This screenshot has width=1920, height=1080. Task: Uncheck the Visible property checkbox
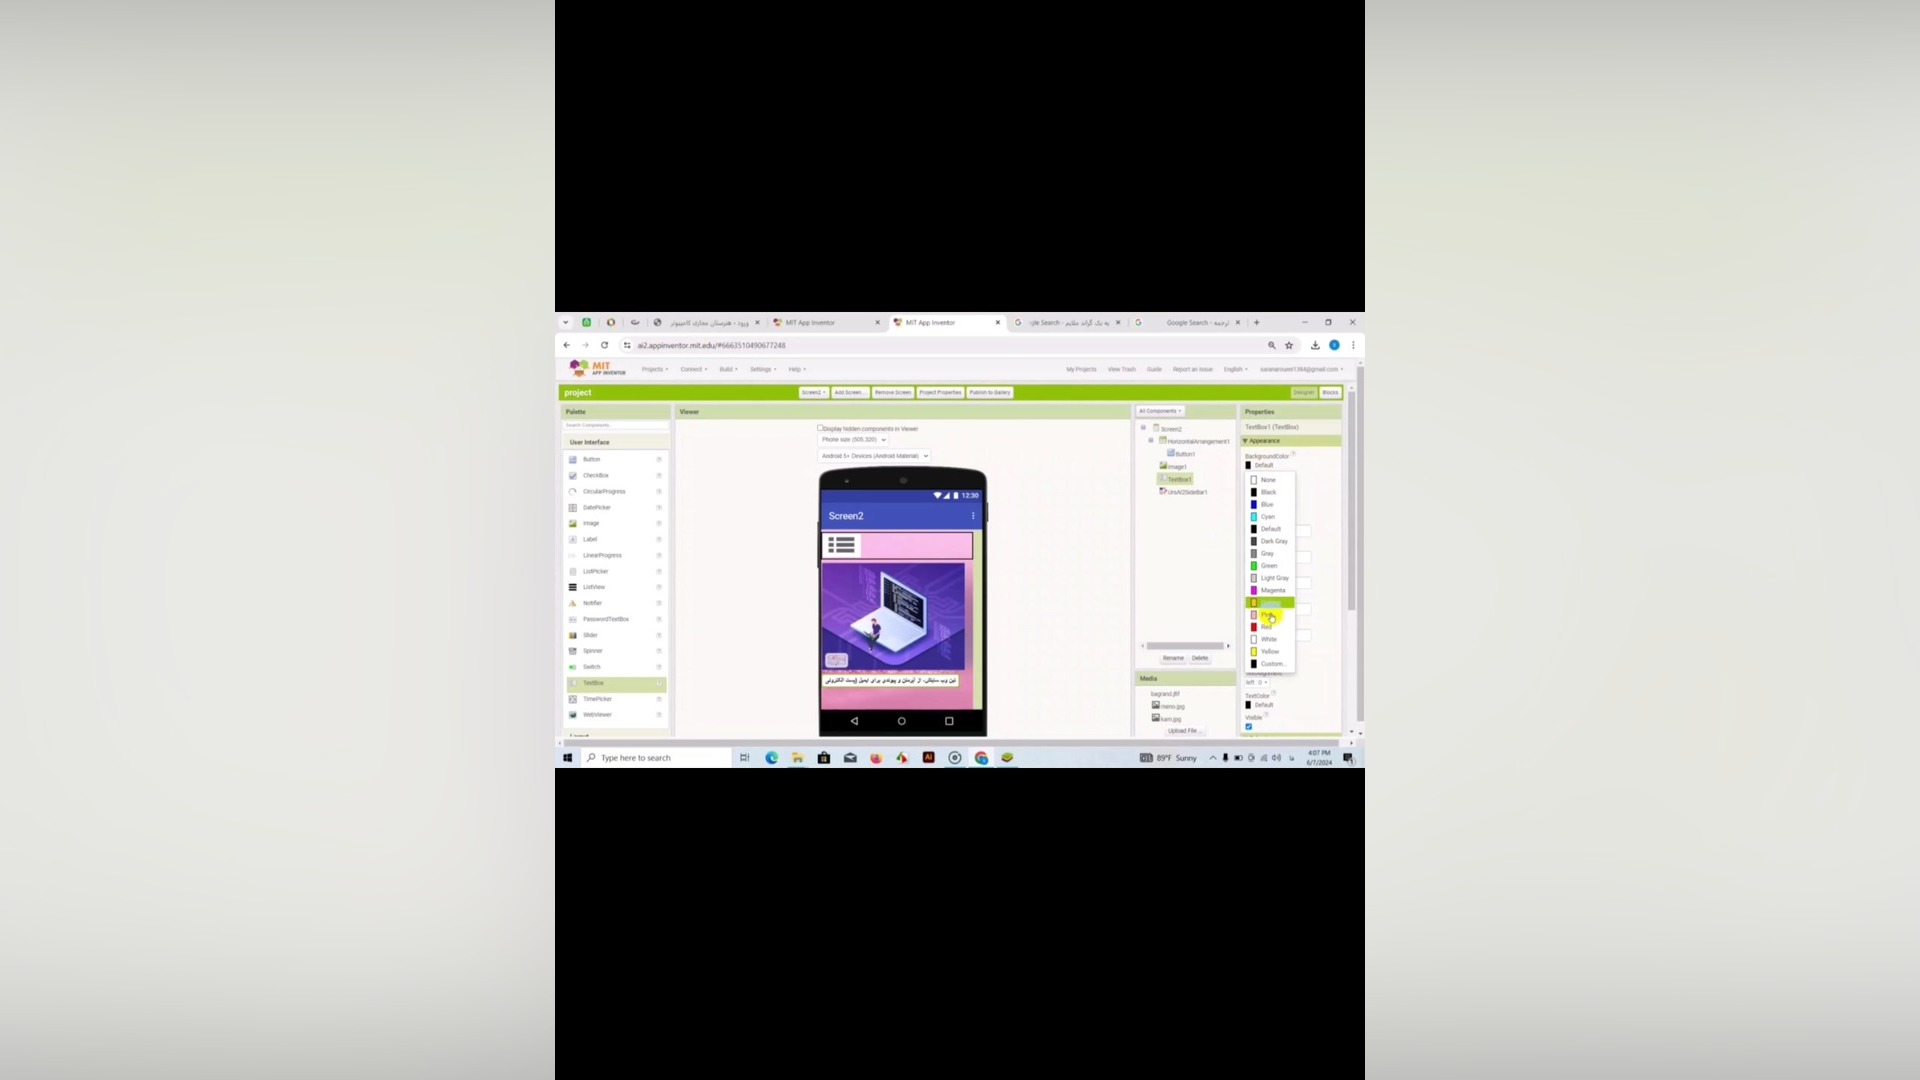pos(1249,727)
